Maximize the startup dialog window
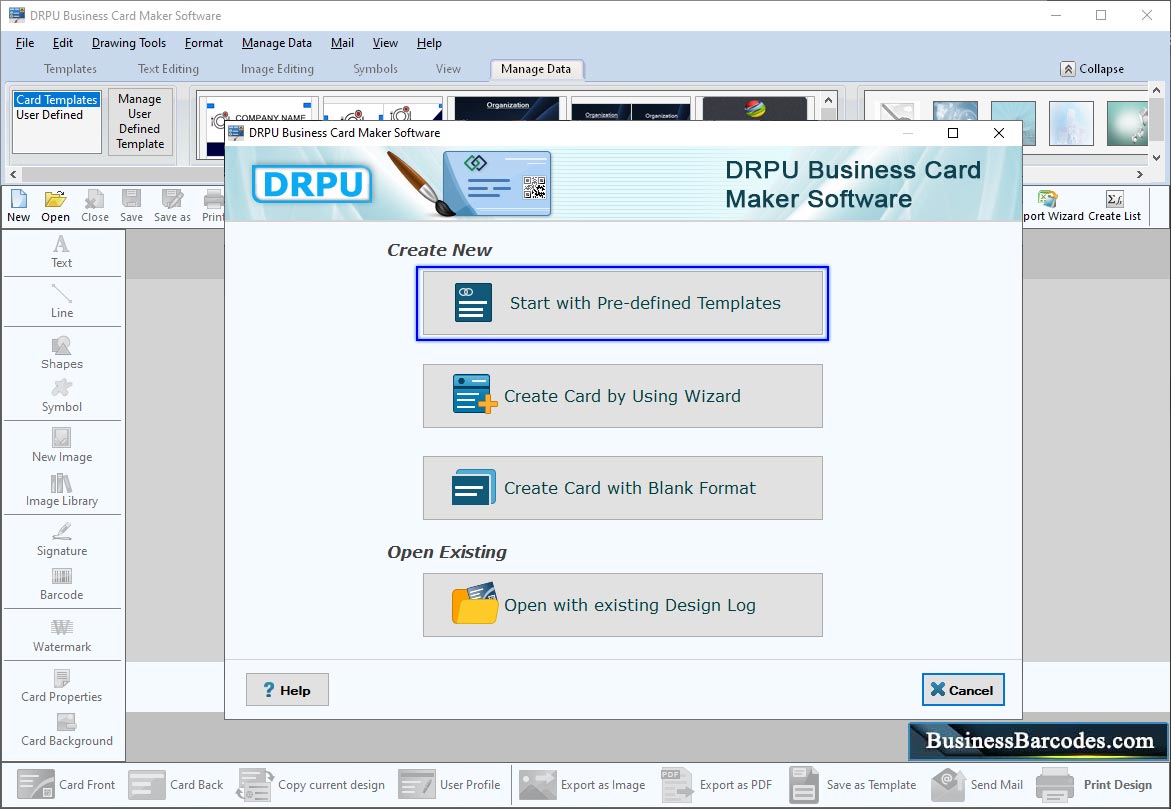This screenshot has width=1171, height=809. click(953, 133)
